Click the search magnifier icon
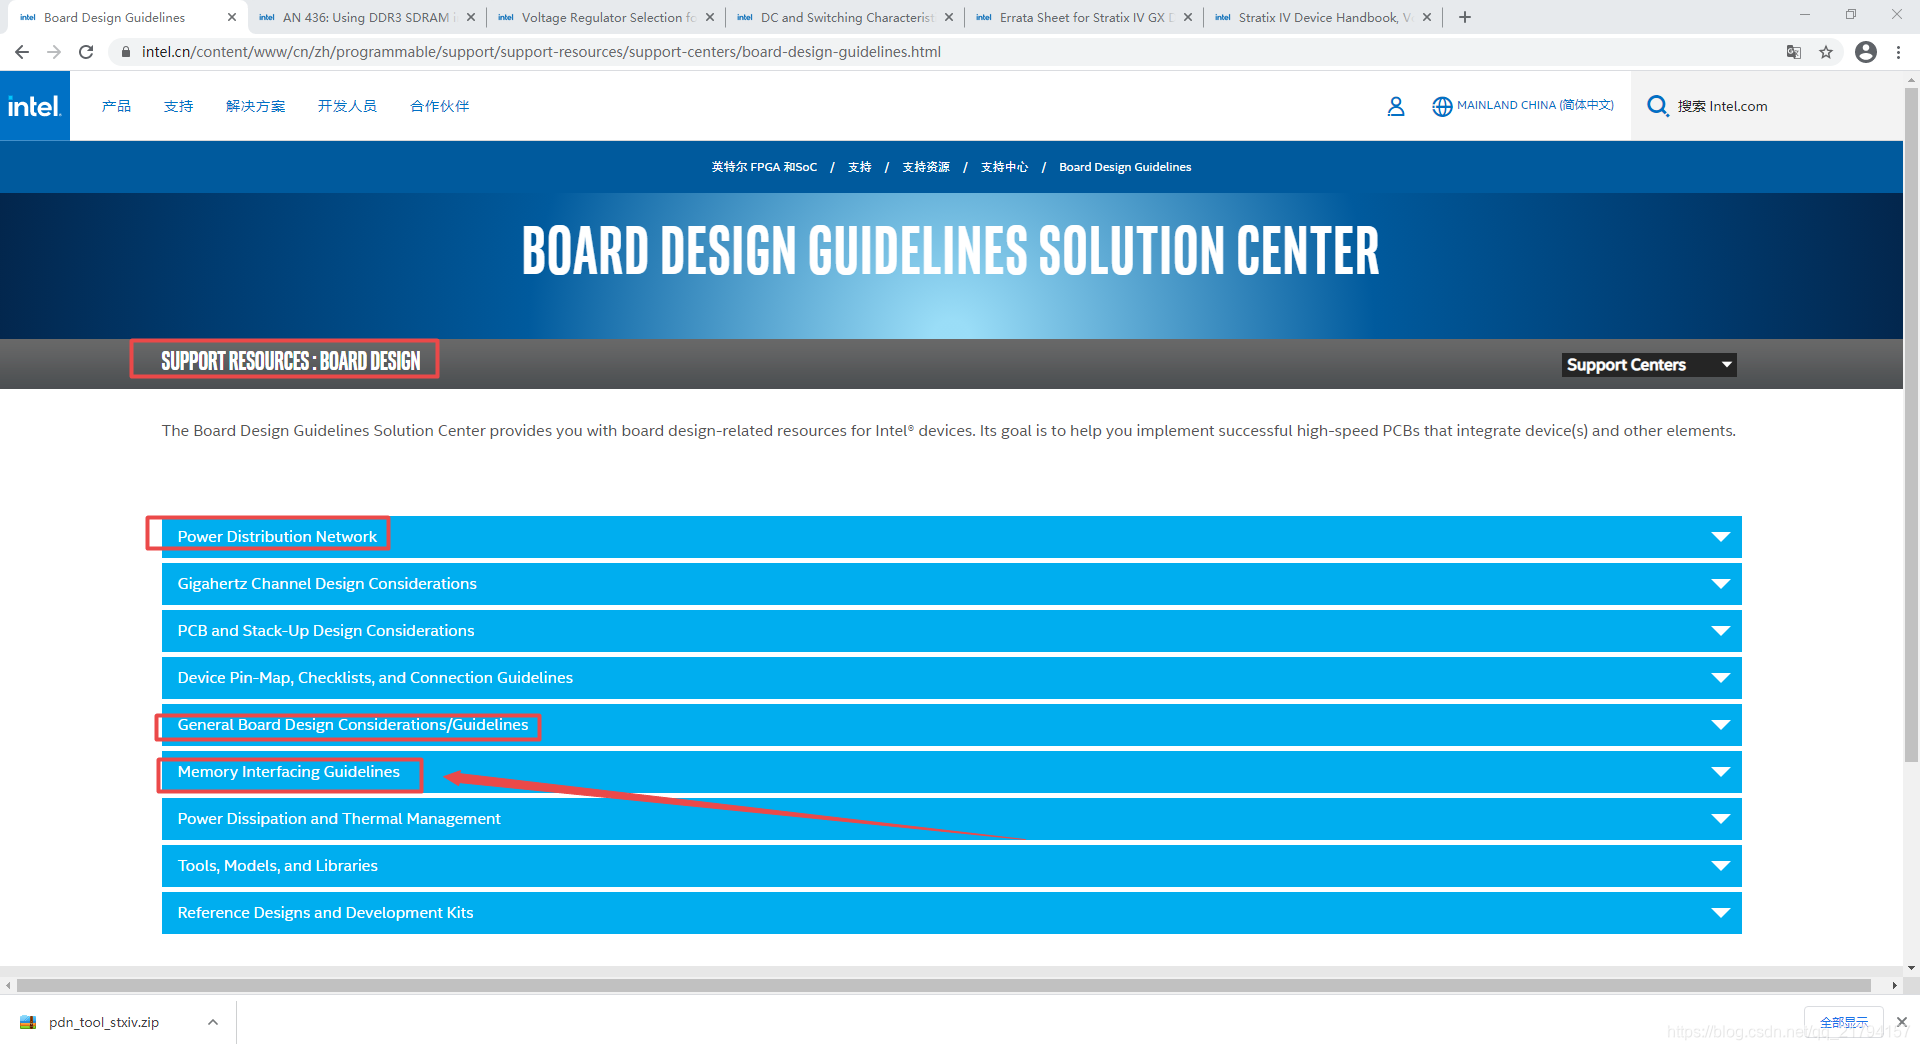Viewport: 1920px width, 1050px height. tap(1657, 106)
